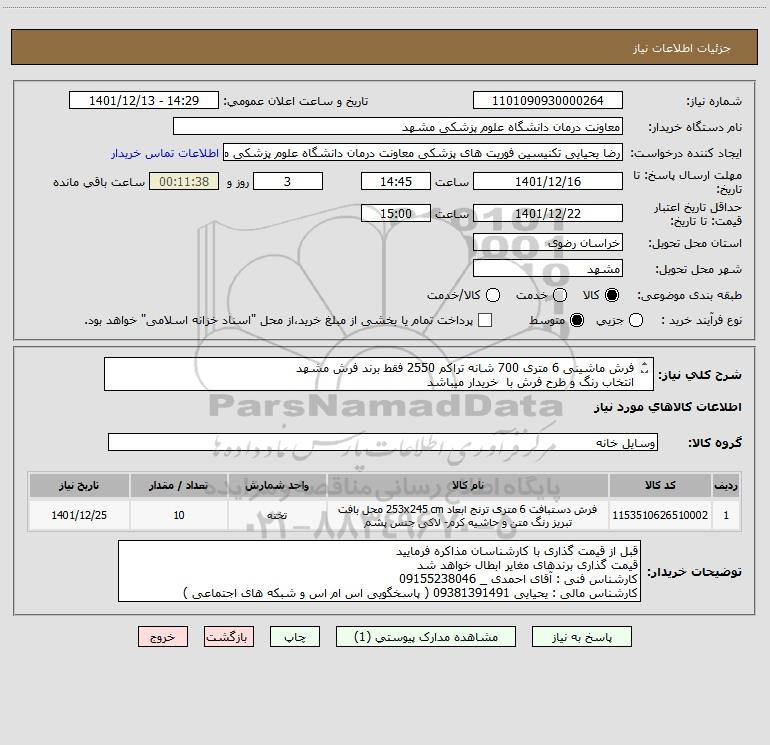Click the کد کالا column header

coord(660,485)
